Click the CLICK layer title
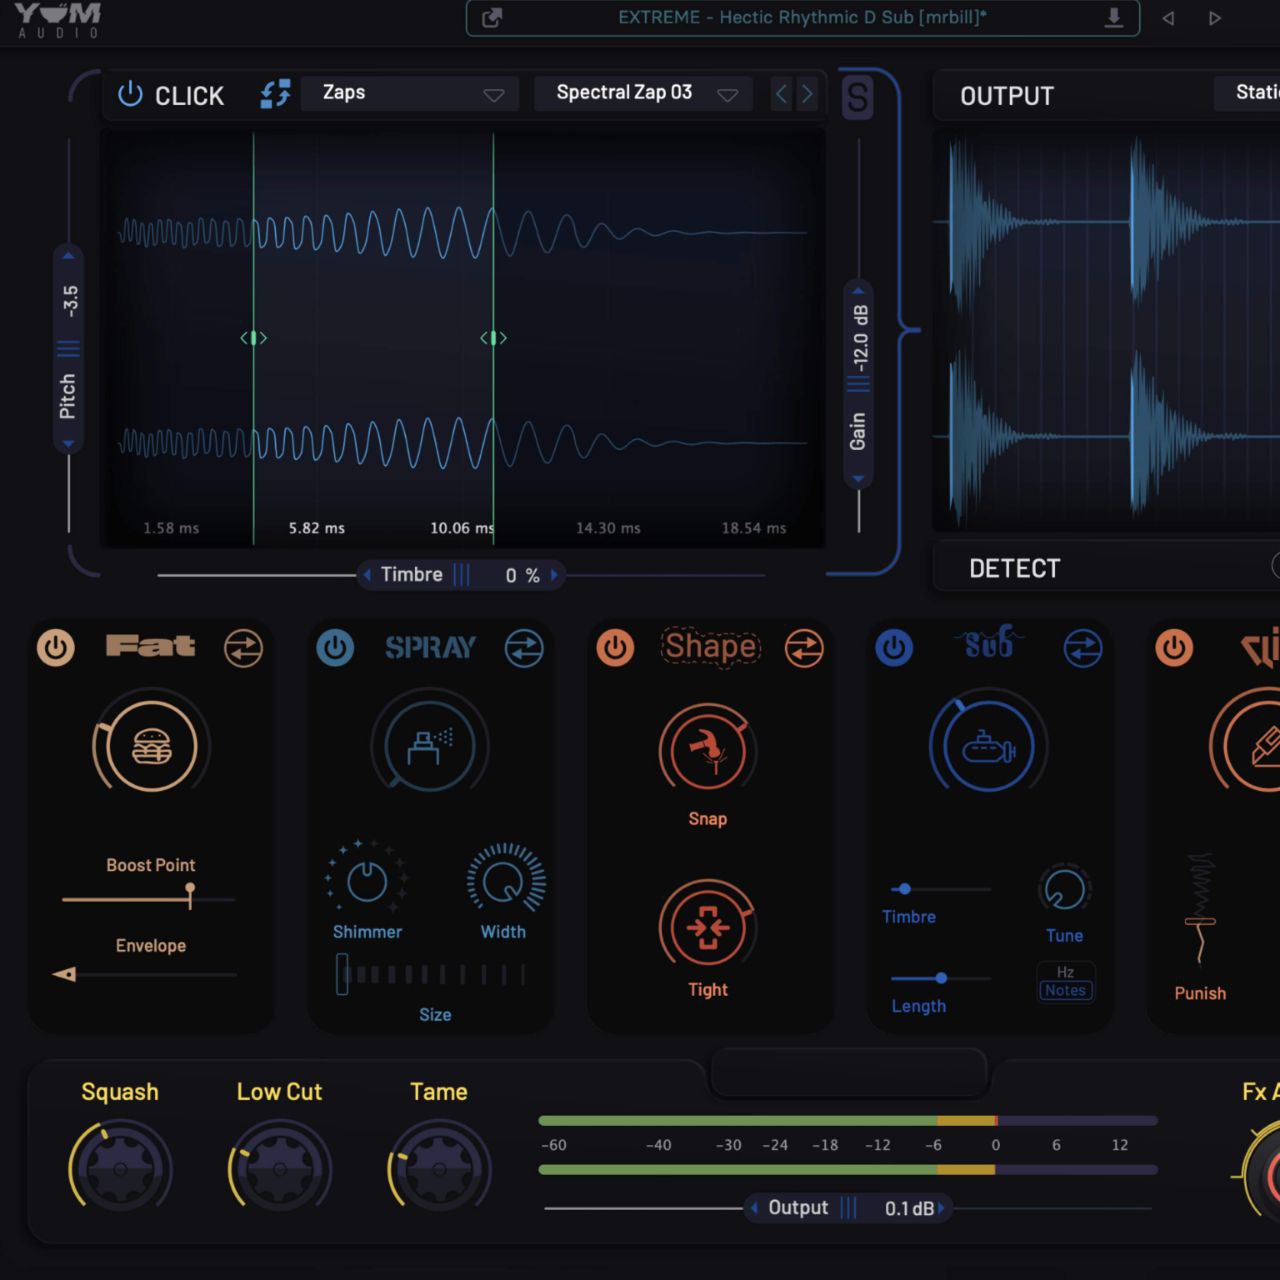This screenshot has width=1280, height=1280. [189, 95]
